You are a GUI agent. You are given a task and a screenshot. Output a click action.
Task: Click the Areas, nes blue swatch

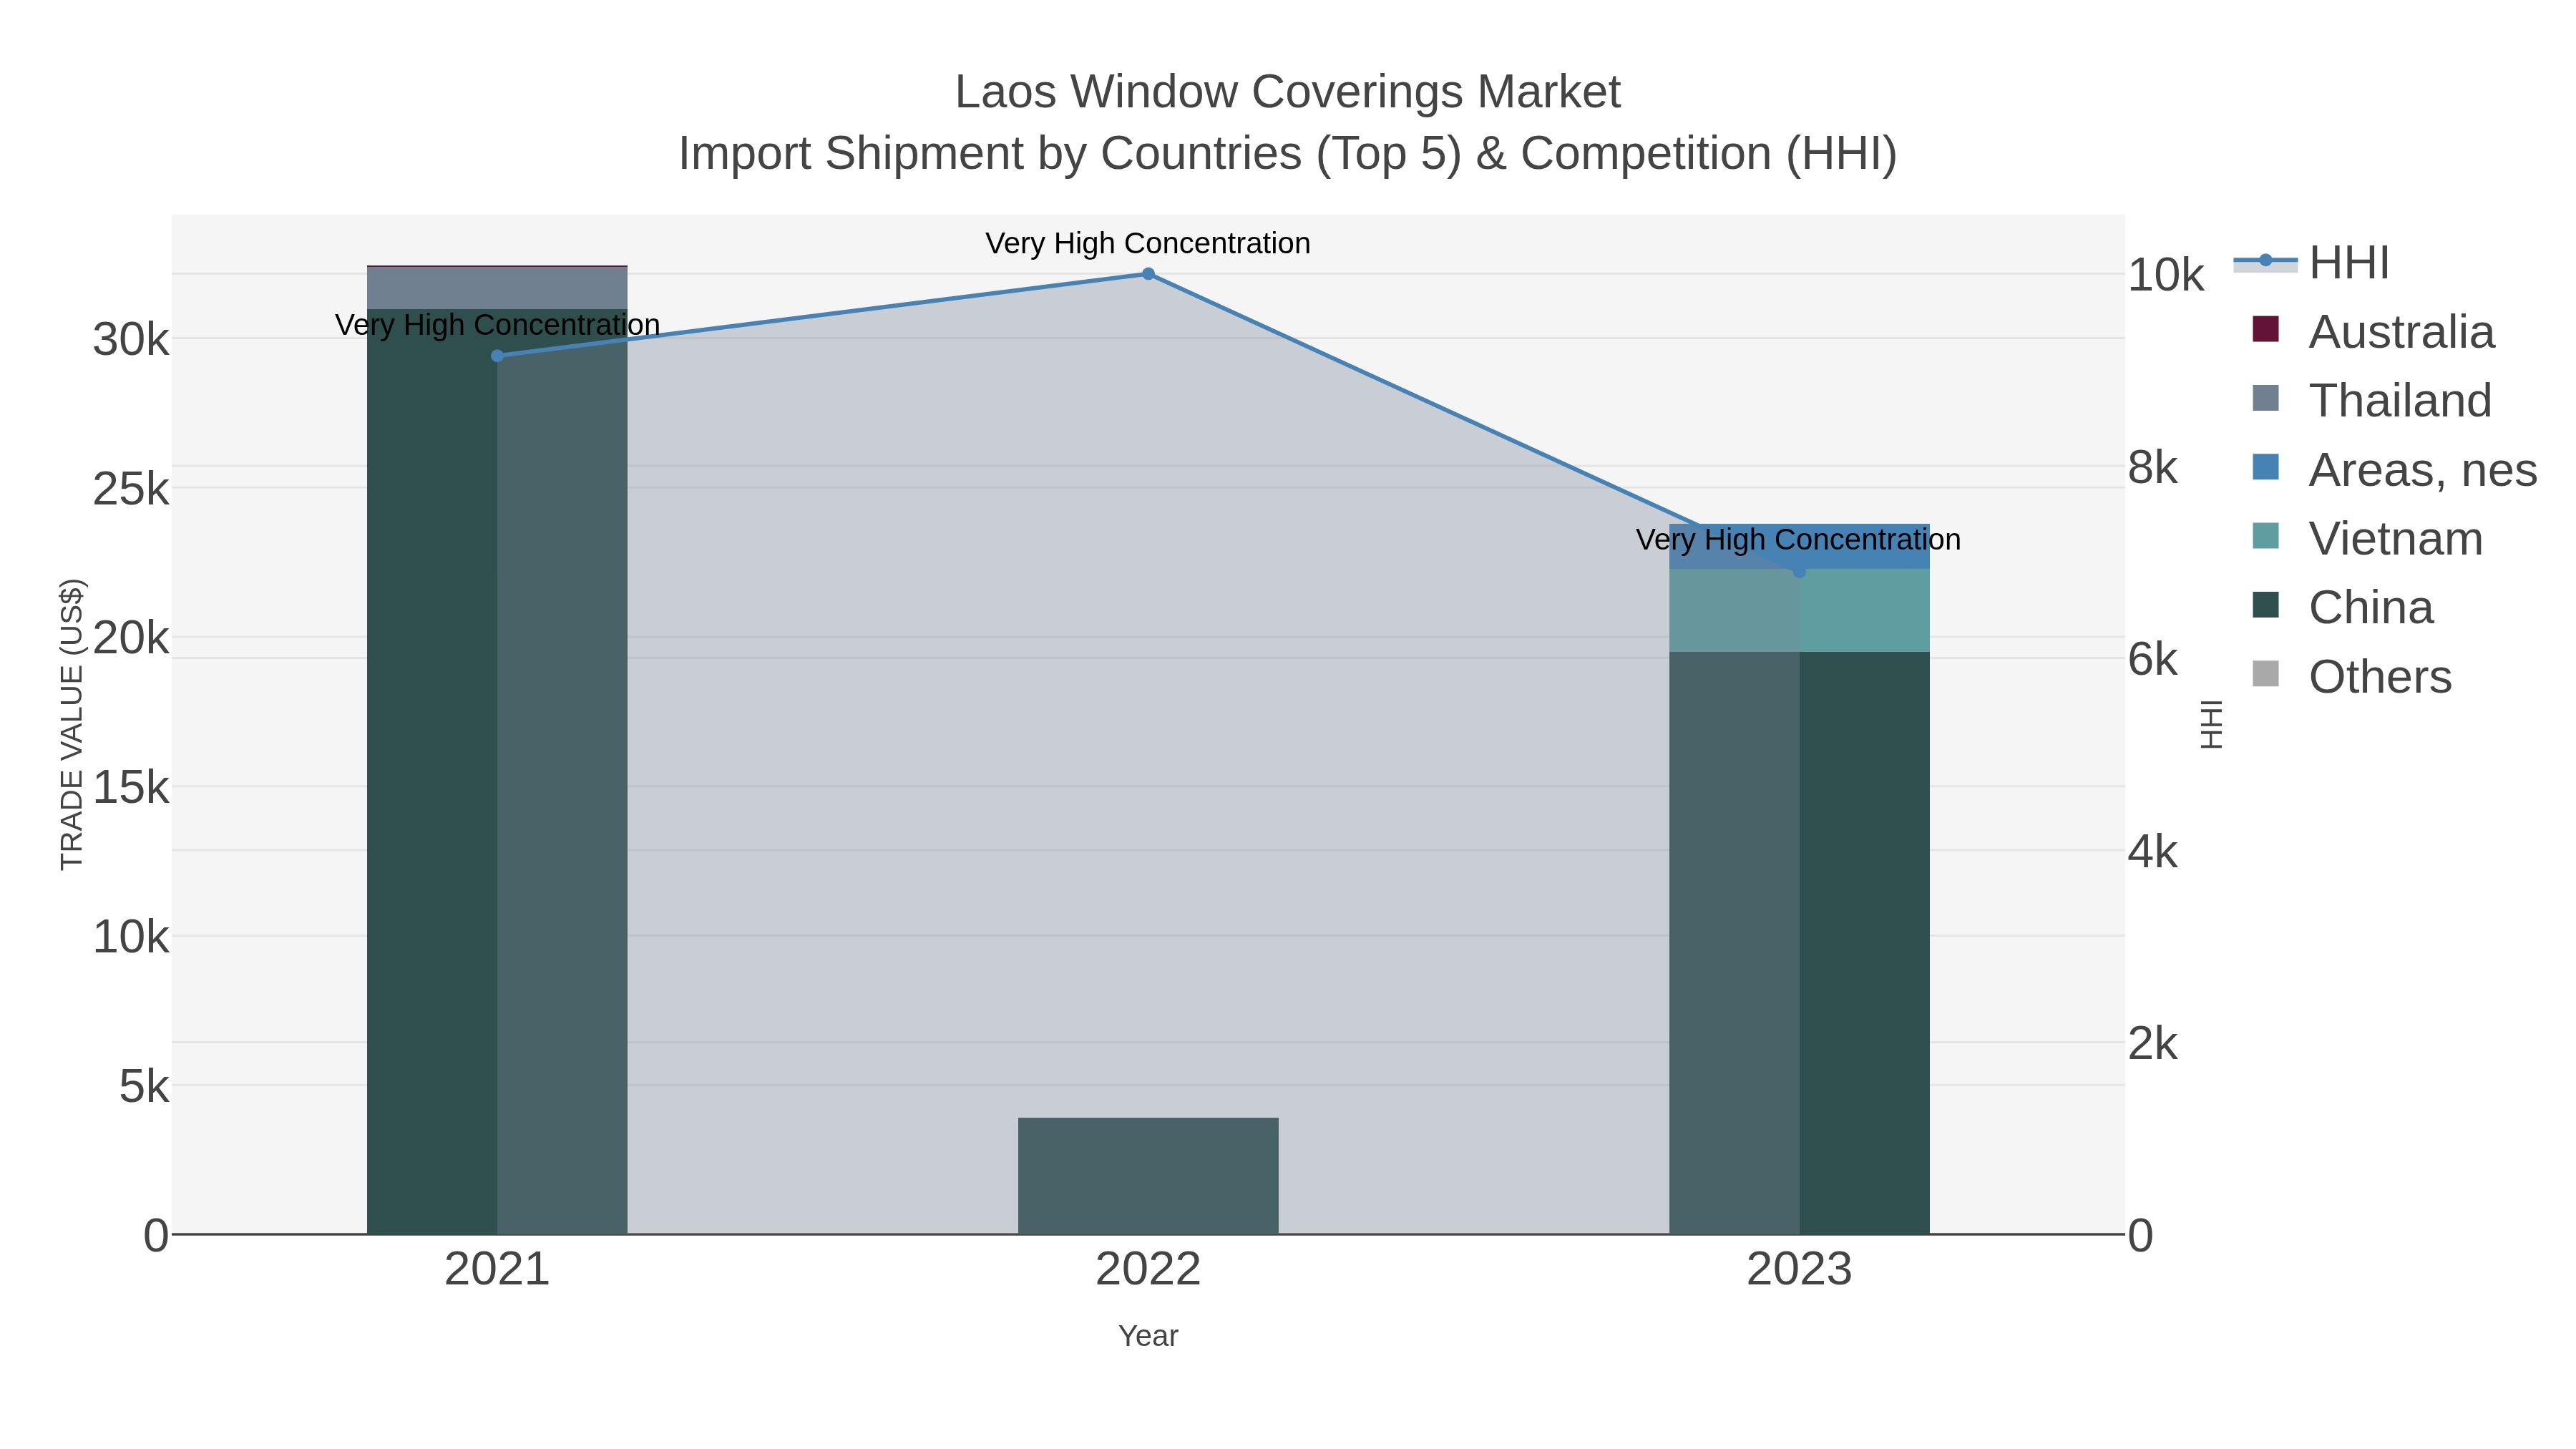coord(2265,467)
